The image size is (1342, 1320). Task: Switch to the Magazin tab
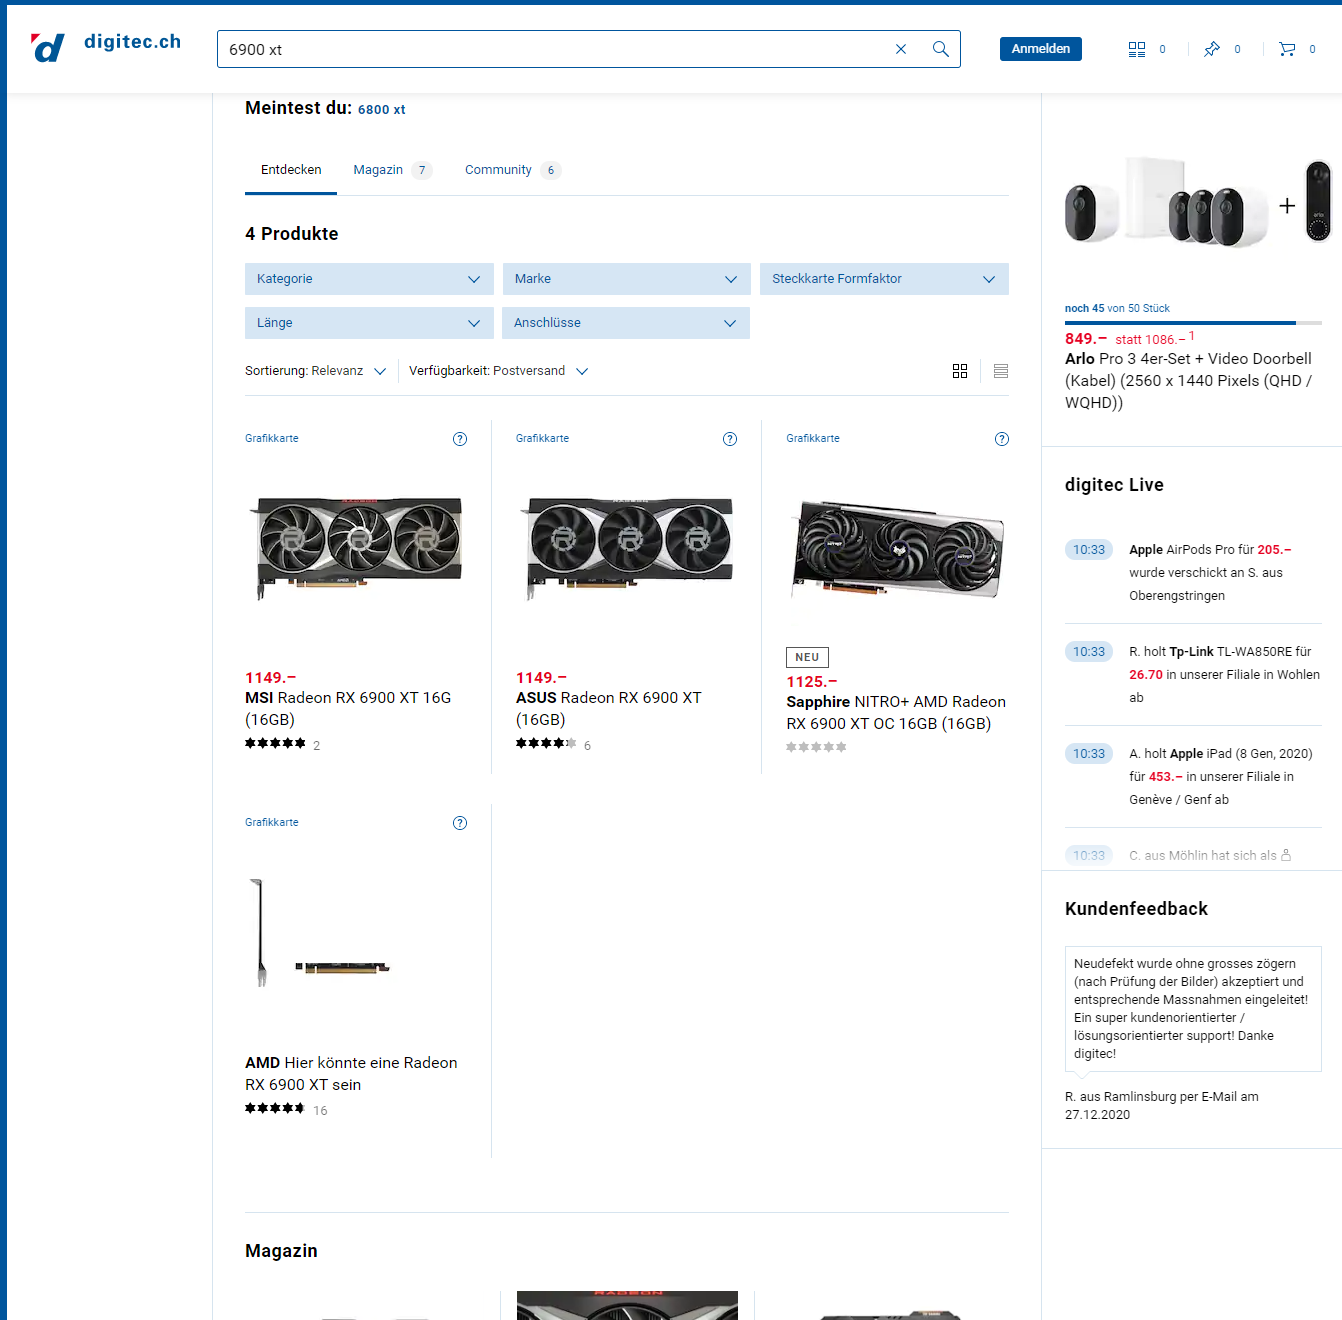pos(391,170)
